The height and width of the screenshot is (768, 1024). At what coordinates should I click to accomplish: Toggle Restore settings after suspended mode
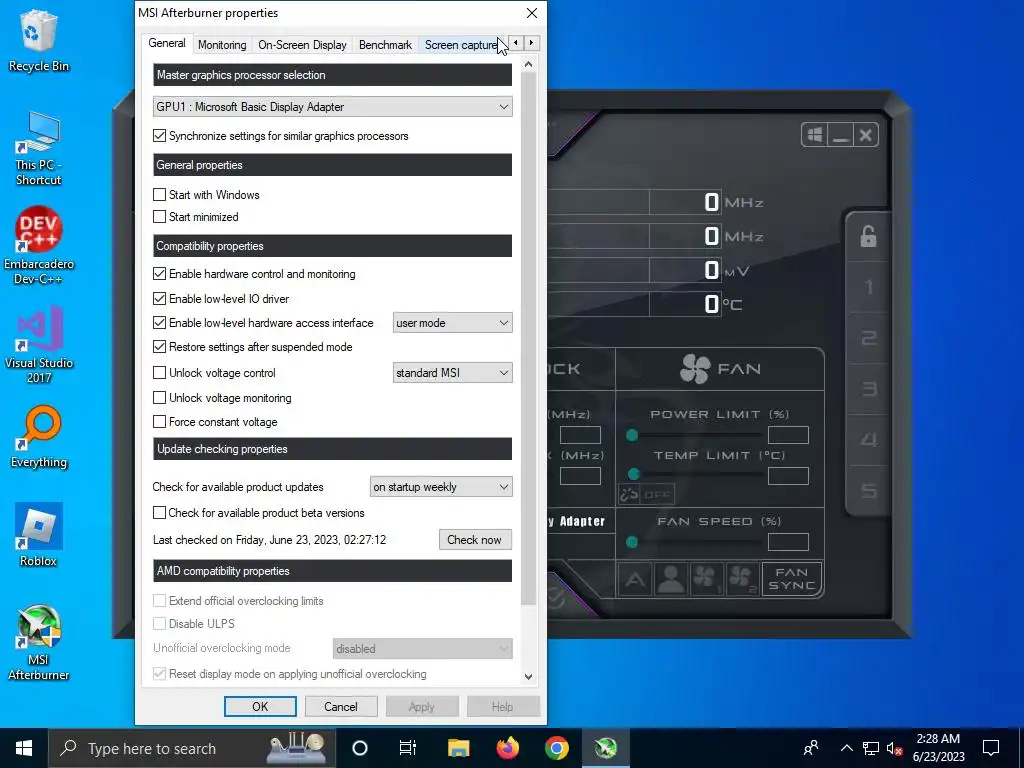point(159,347)
